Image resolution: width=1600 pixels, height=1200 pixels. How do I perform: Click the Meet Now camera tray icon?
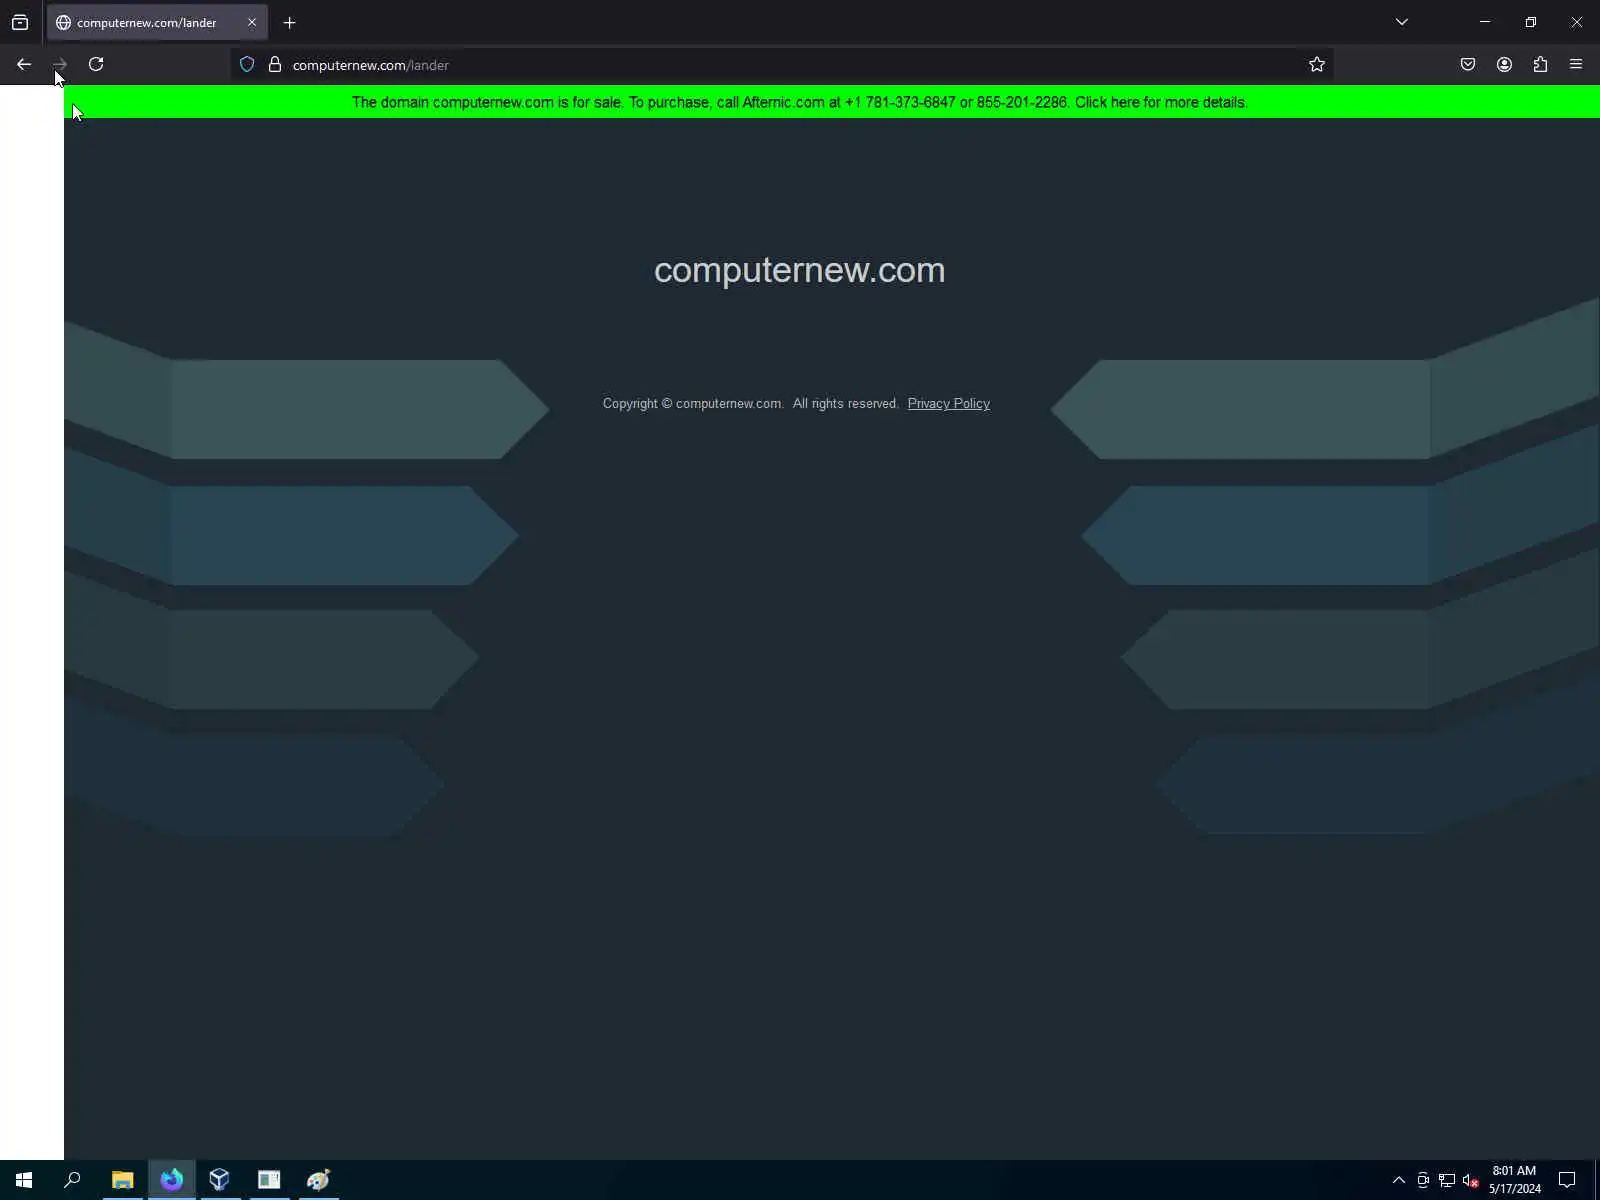click(x=1423, y=1180)
